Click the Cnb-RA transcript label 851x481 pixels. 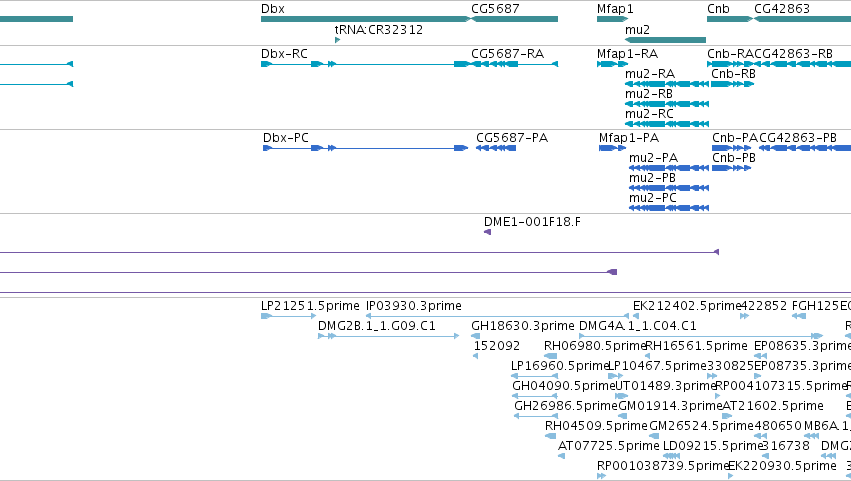coord(731,54)
